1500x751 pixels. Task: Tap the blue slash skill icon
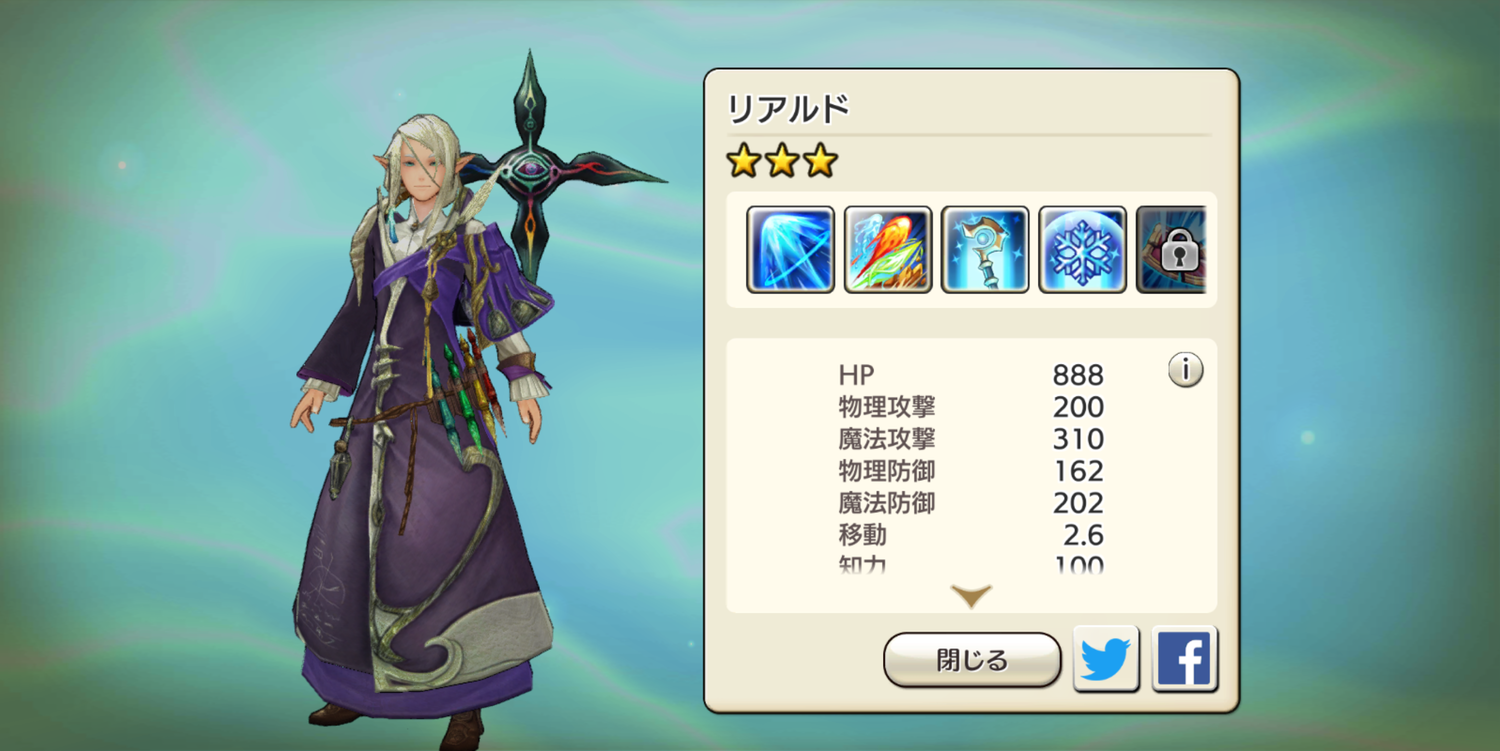point(790,249)
